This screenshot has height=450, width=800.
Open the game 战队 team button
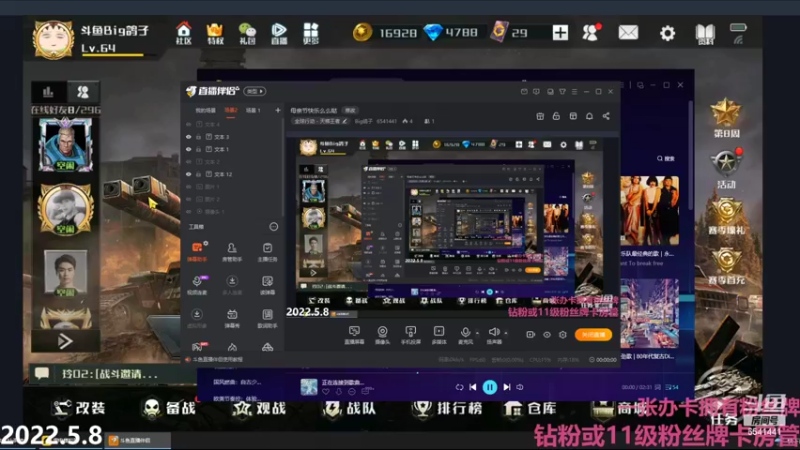pos(350,408)
